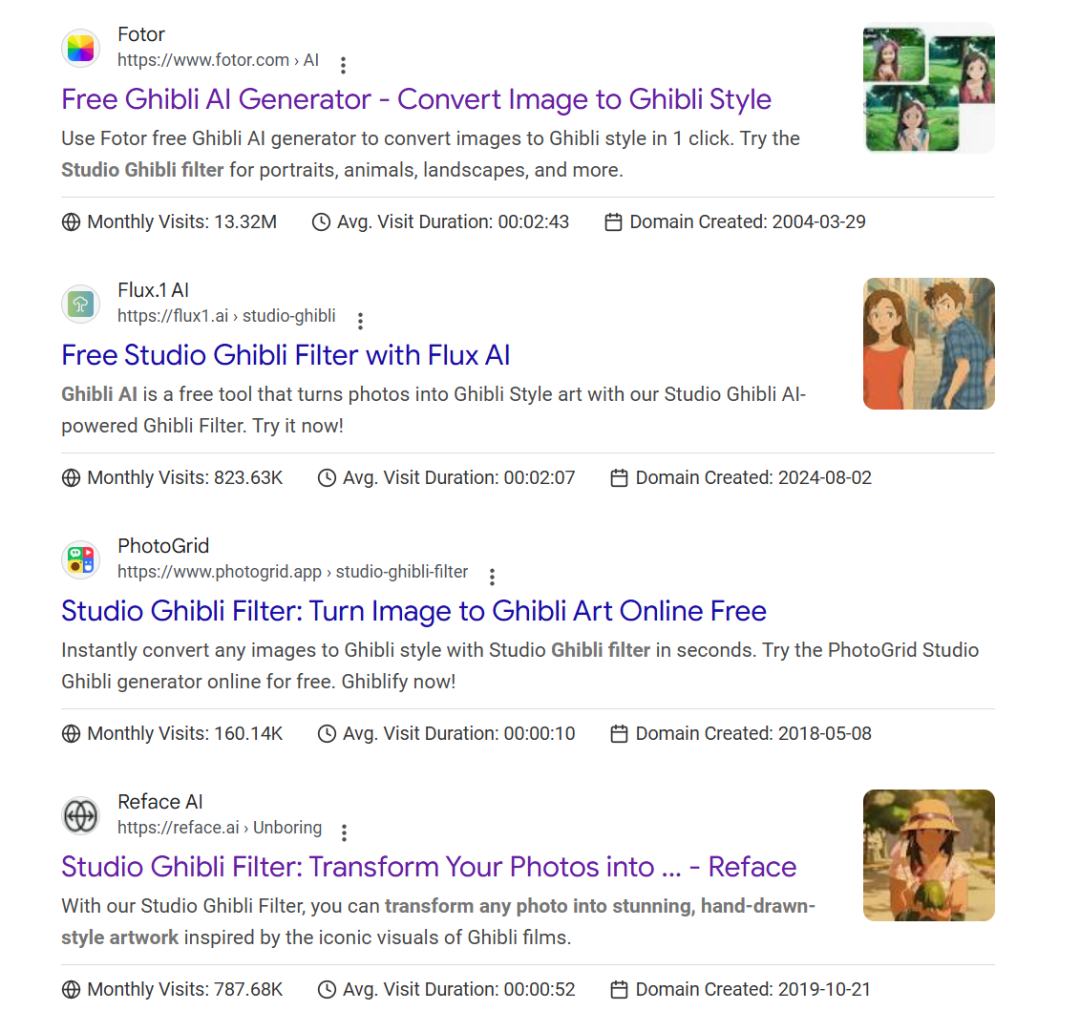The width and height of the screenshot is (1080, 1032).
Task: Click the https://www.photogrid.app URL text
Action: pyautogui.click(x=219, y=572)
